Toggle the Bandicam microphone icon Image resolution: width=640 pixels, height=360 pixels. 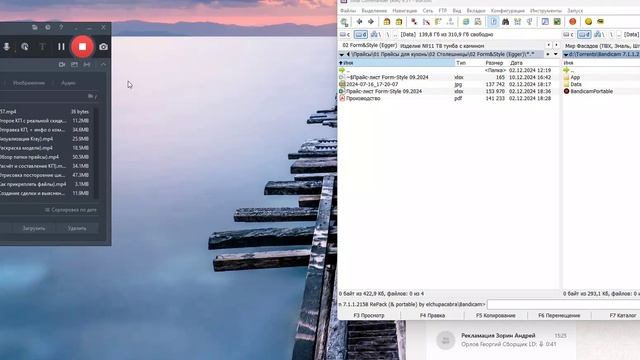click(x=7, y=47)
